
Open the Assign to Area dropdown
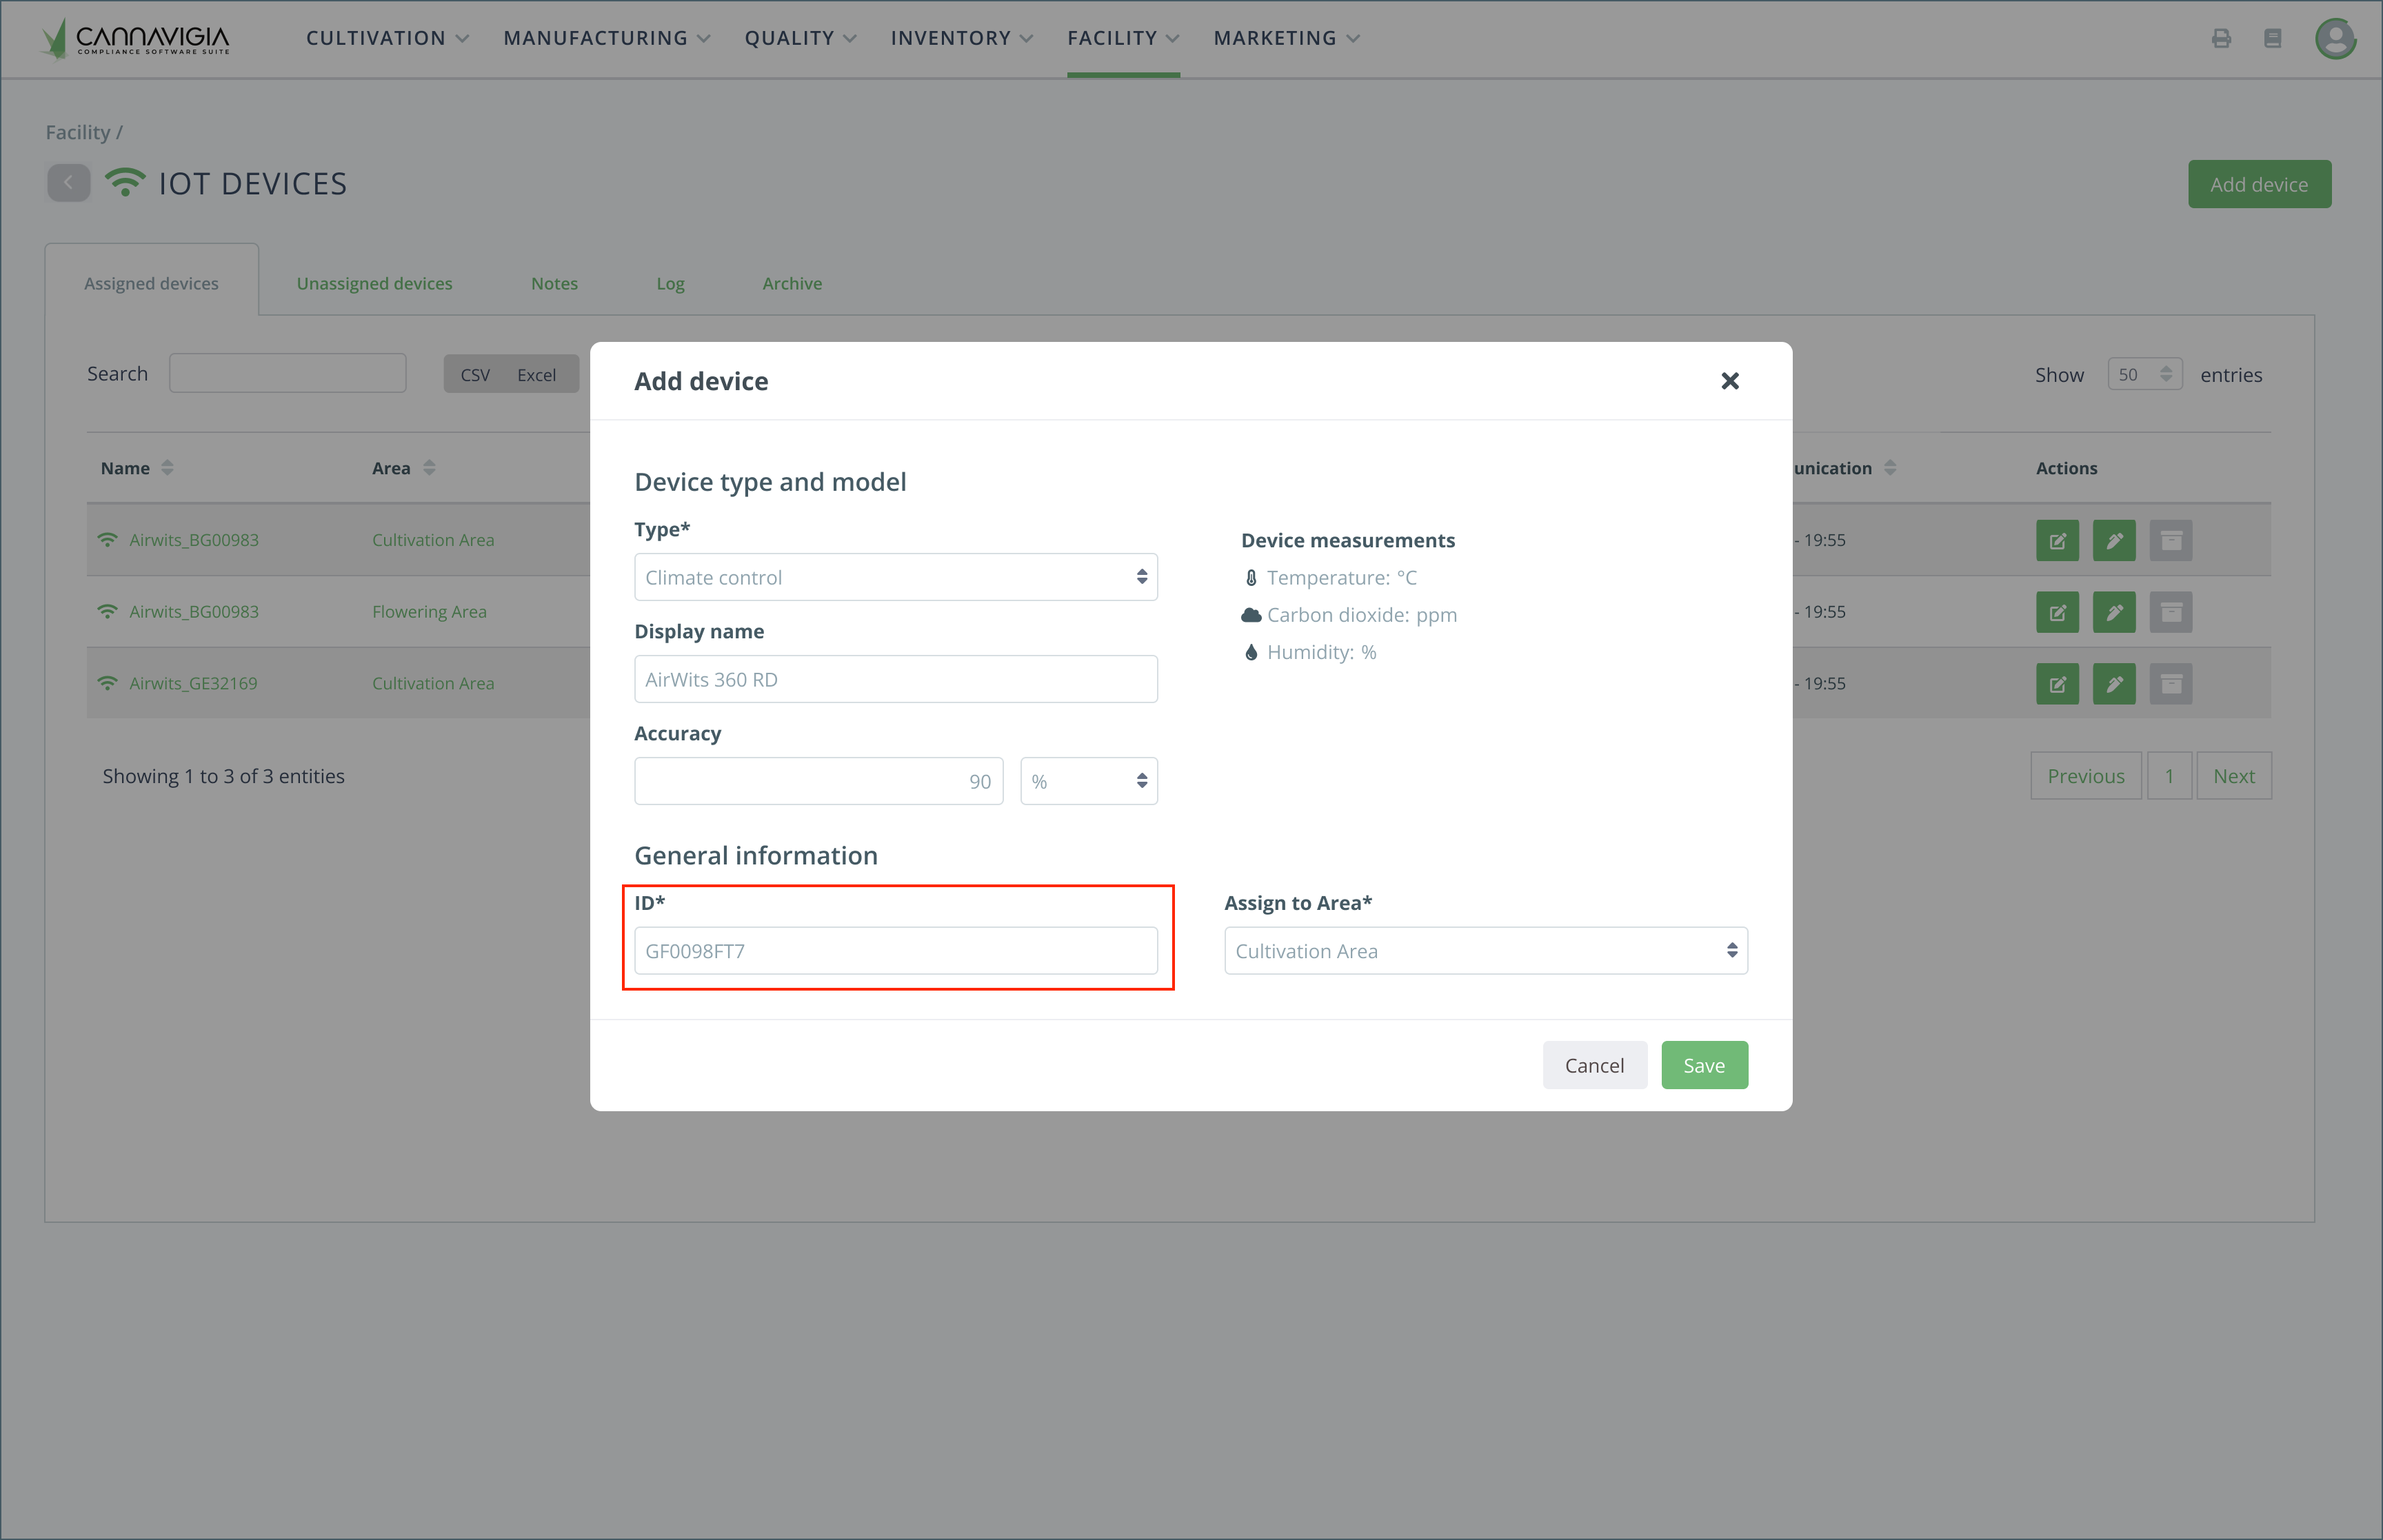pyautogui.click(x=1486, y=951)
